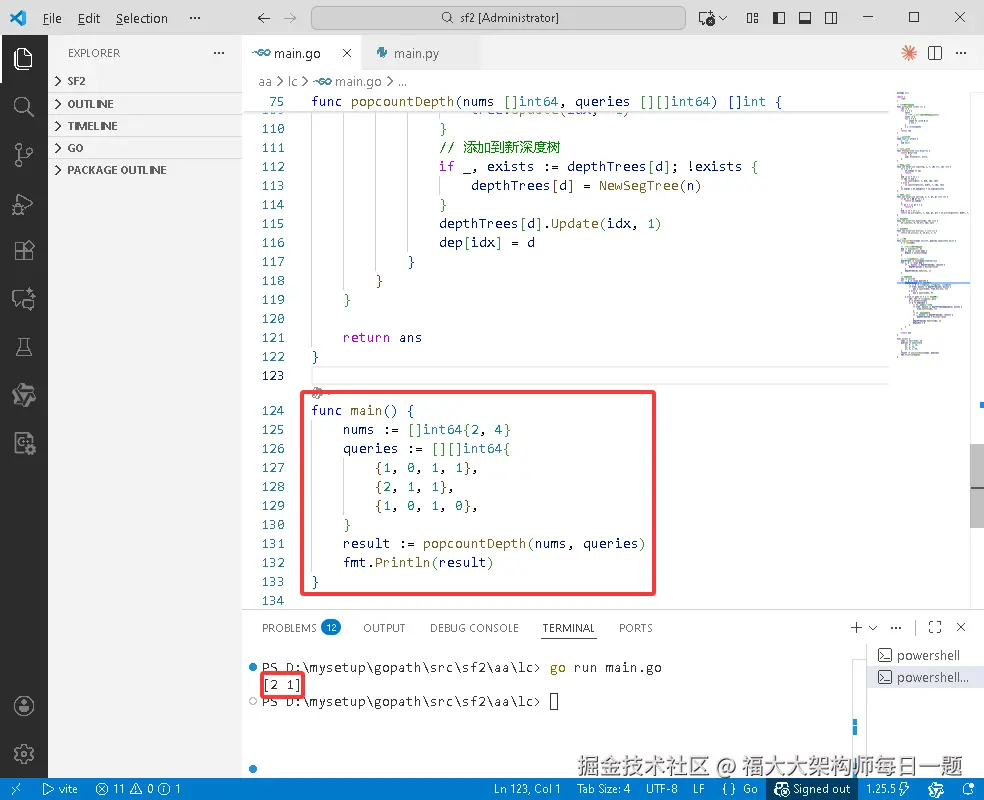Change the UTF-8 file encoding
The width and height of the screenshot is (984, 800).
(661, 789)
